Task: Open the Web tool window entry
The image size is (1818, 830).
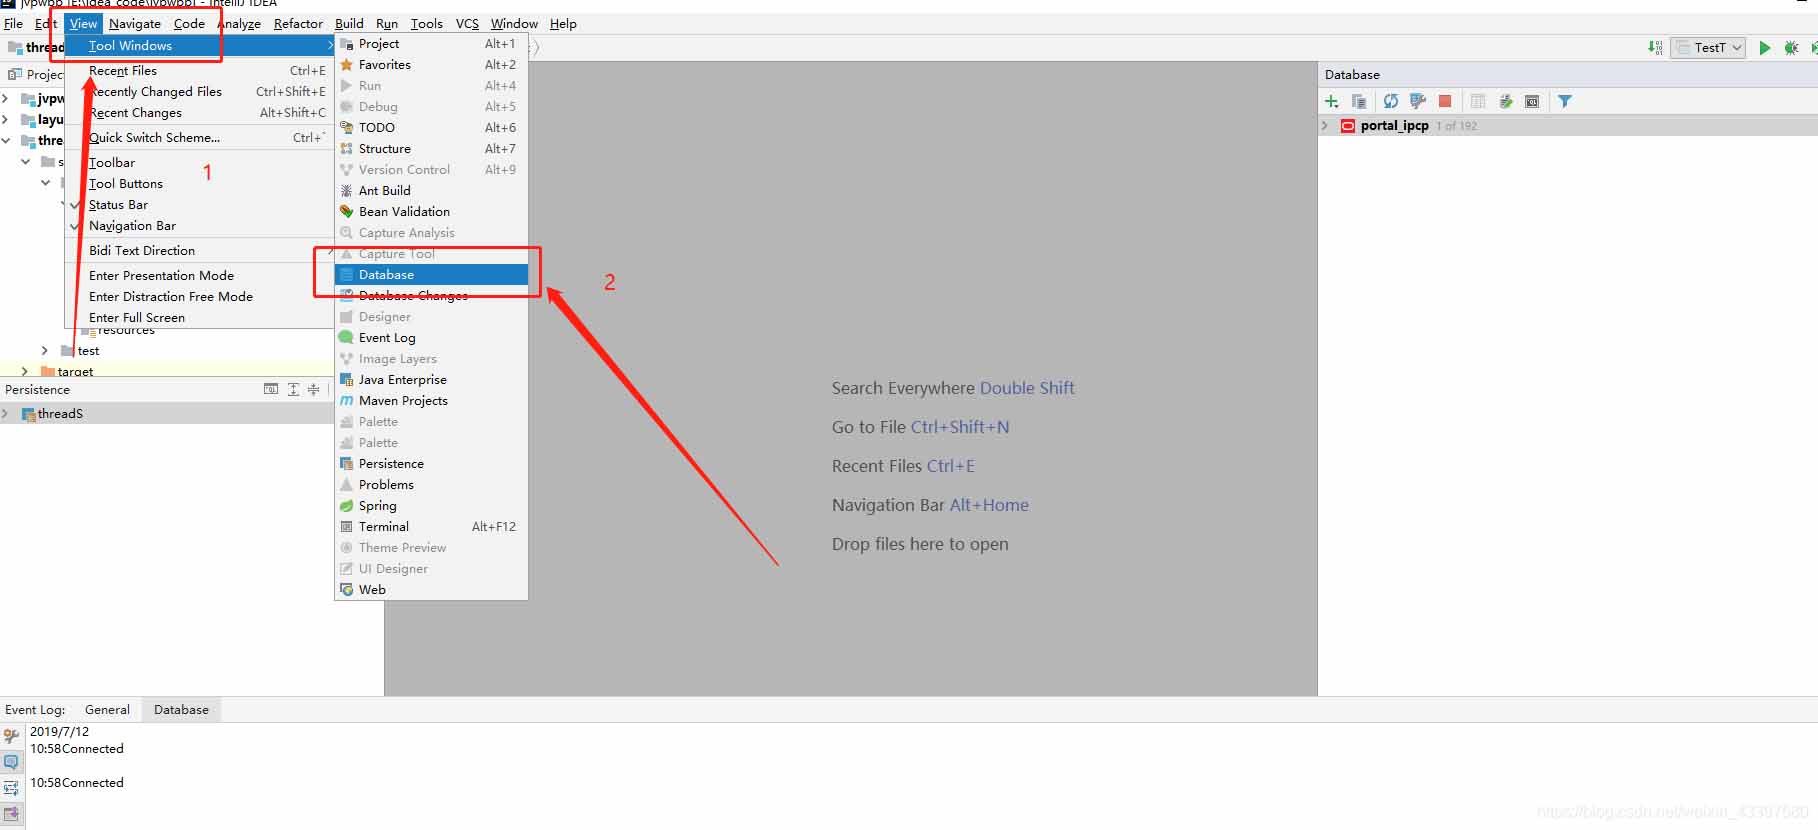Action: click(x=431, y=590)
